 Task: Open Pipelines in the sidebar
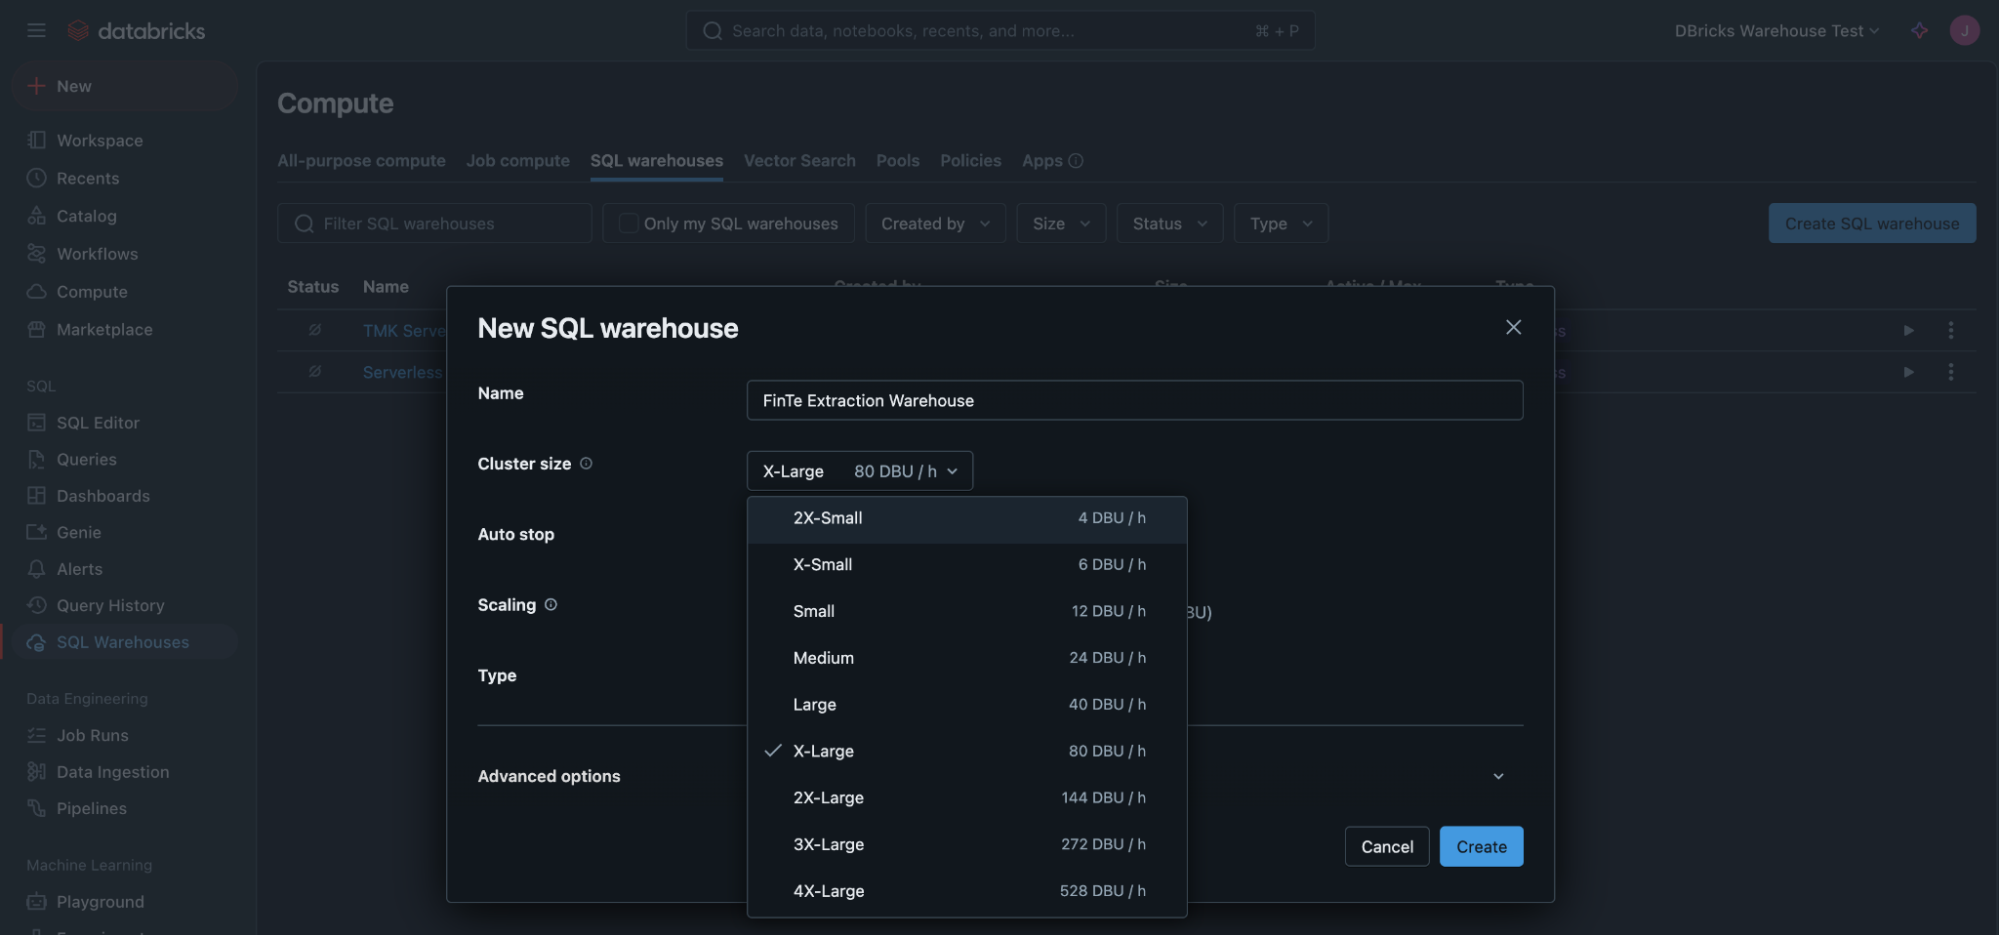tap(124, 808)
